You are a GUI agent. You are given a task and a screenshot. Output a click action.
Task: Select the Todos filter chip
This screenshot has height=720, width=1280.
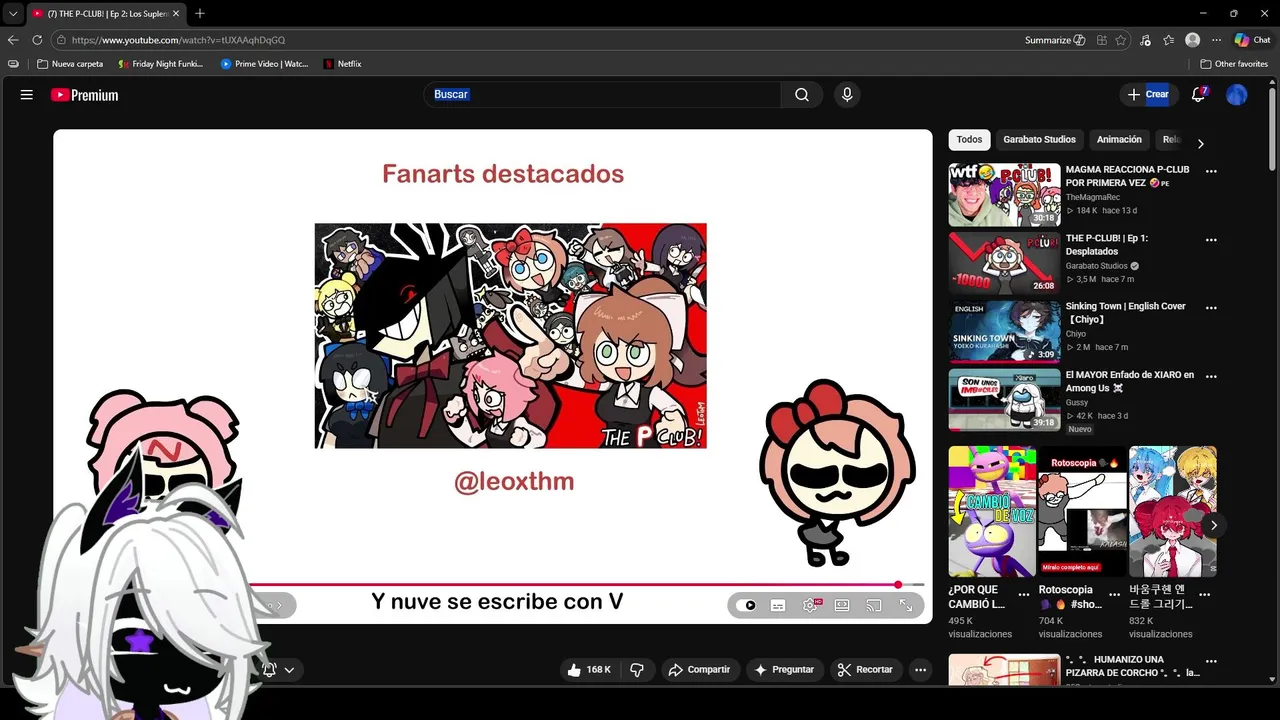[969, 140]
